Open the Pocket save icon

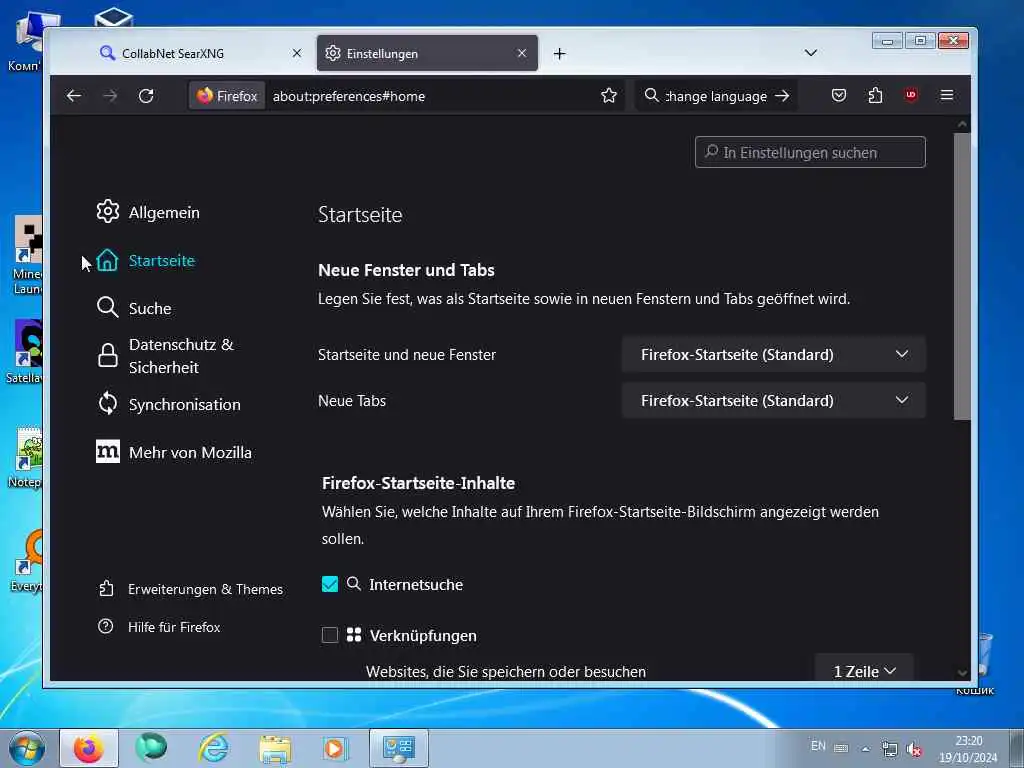pos(839,96)
